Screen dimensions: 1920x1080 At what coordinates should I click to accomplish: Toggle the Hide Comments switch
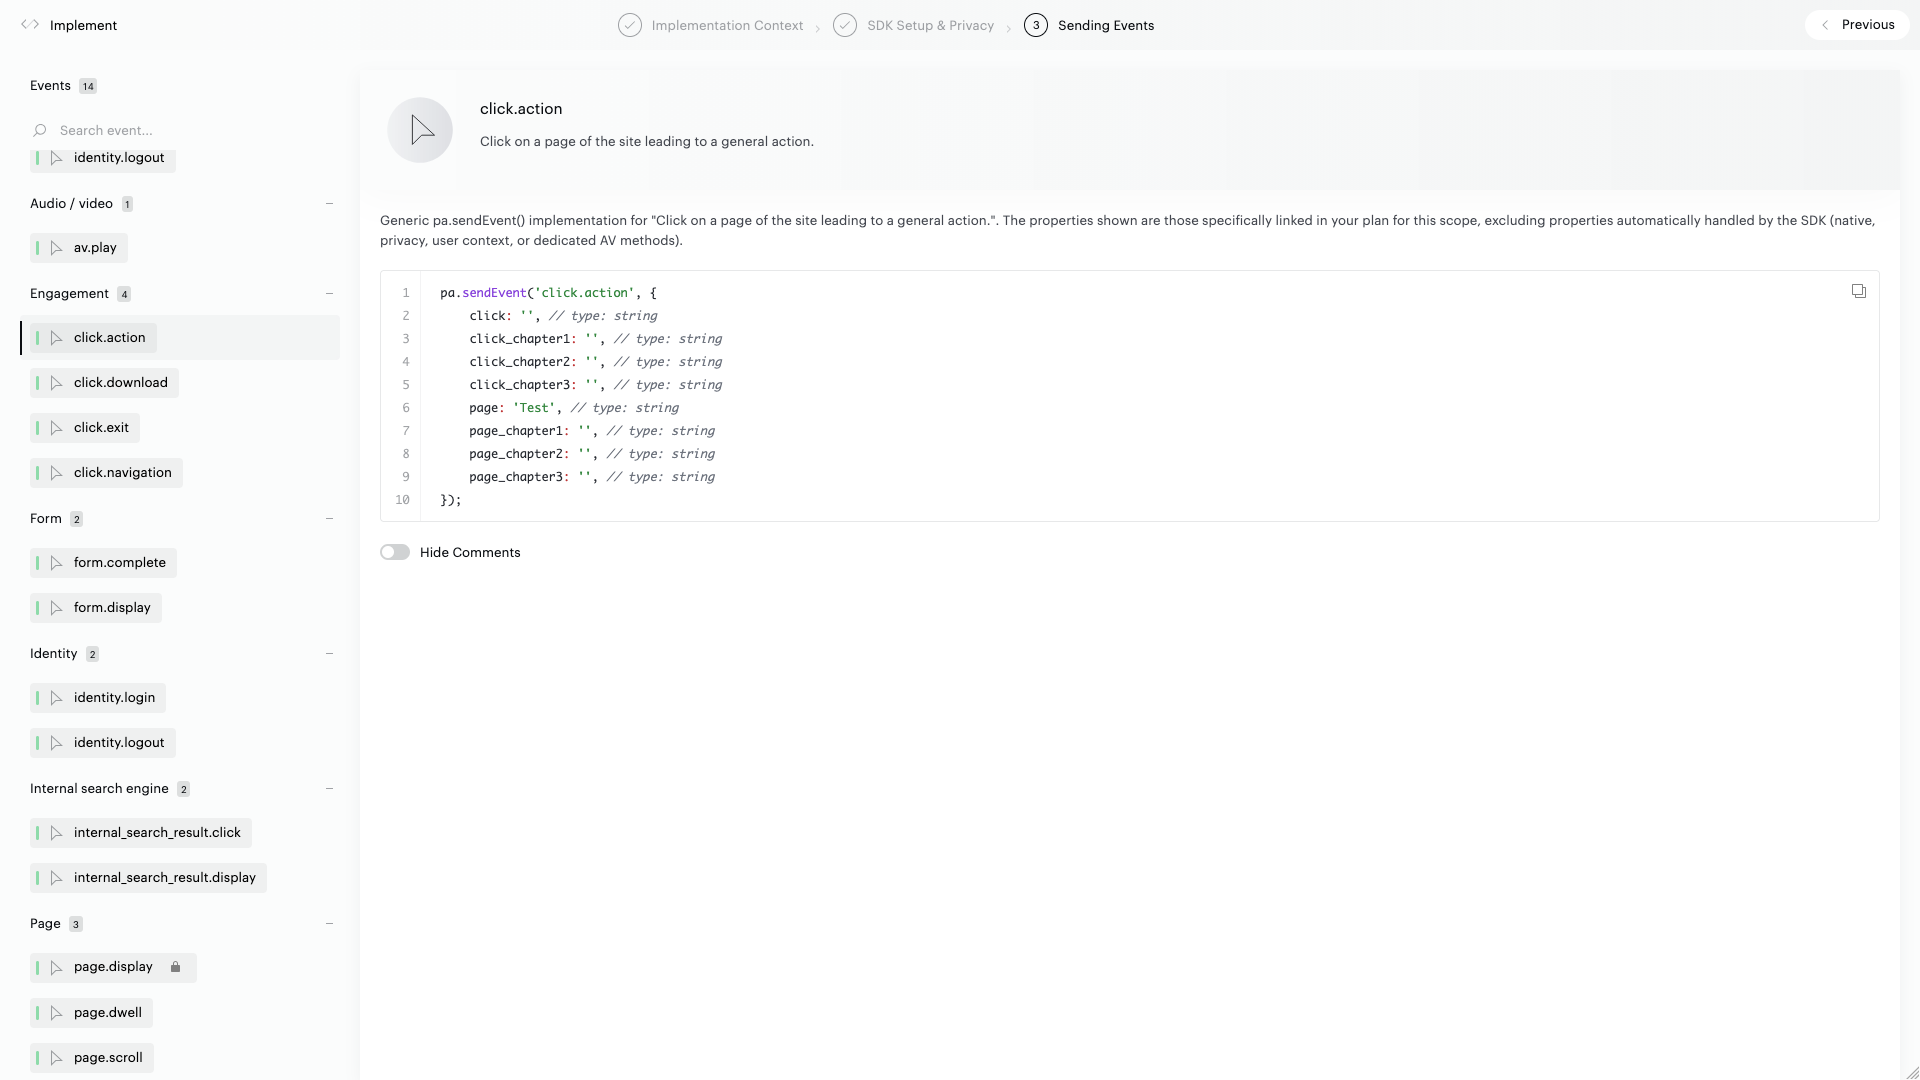tap(395, 552)
